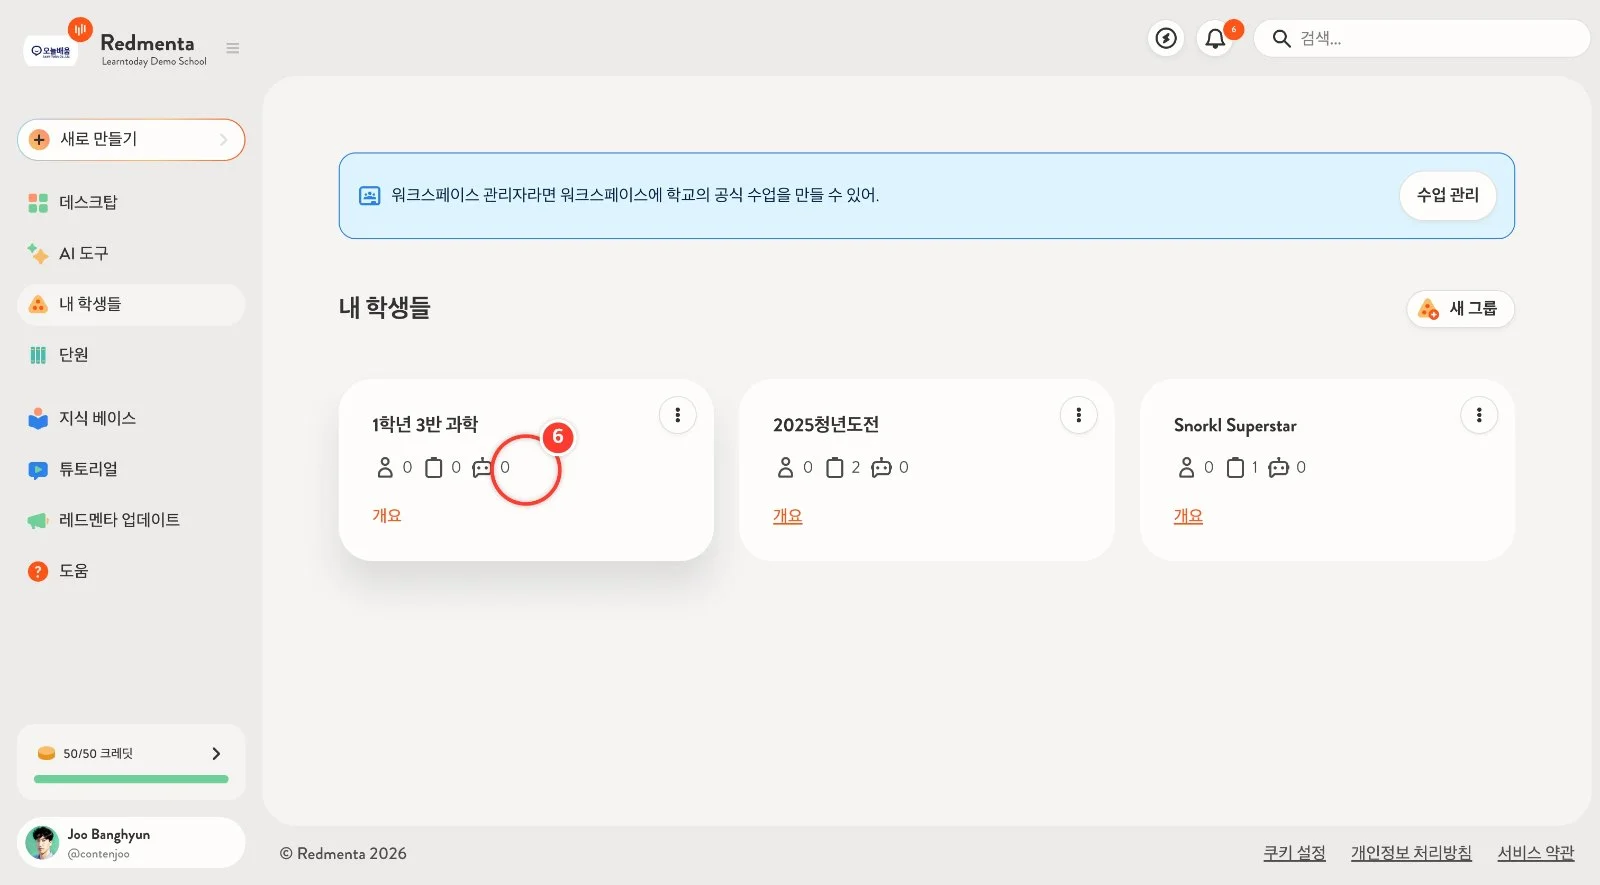The width and height of the screenshot is (1600, 885).
Task: Click the 1학년 3반 과학 card title
Action: pyautogui.click(x=425, y=425)
